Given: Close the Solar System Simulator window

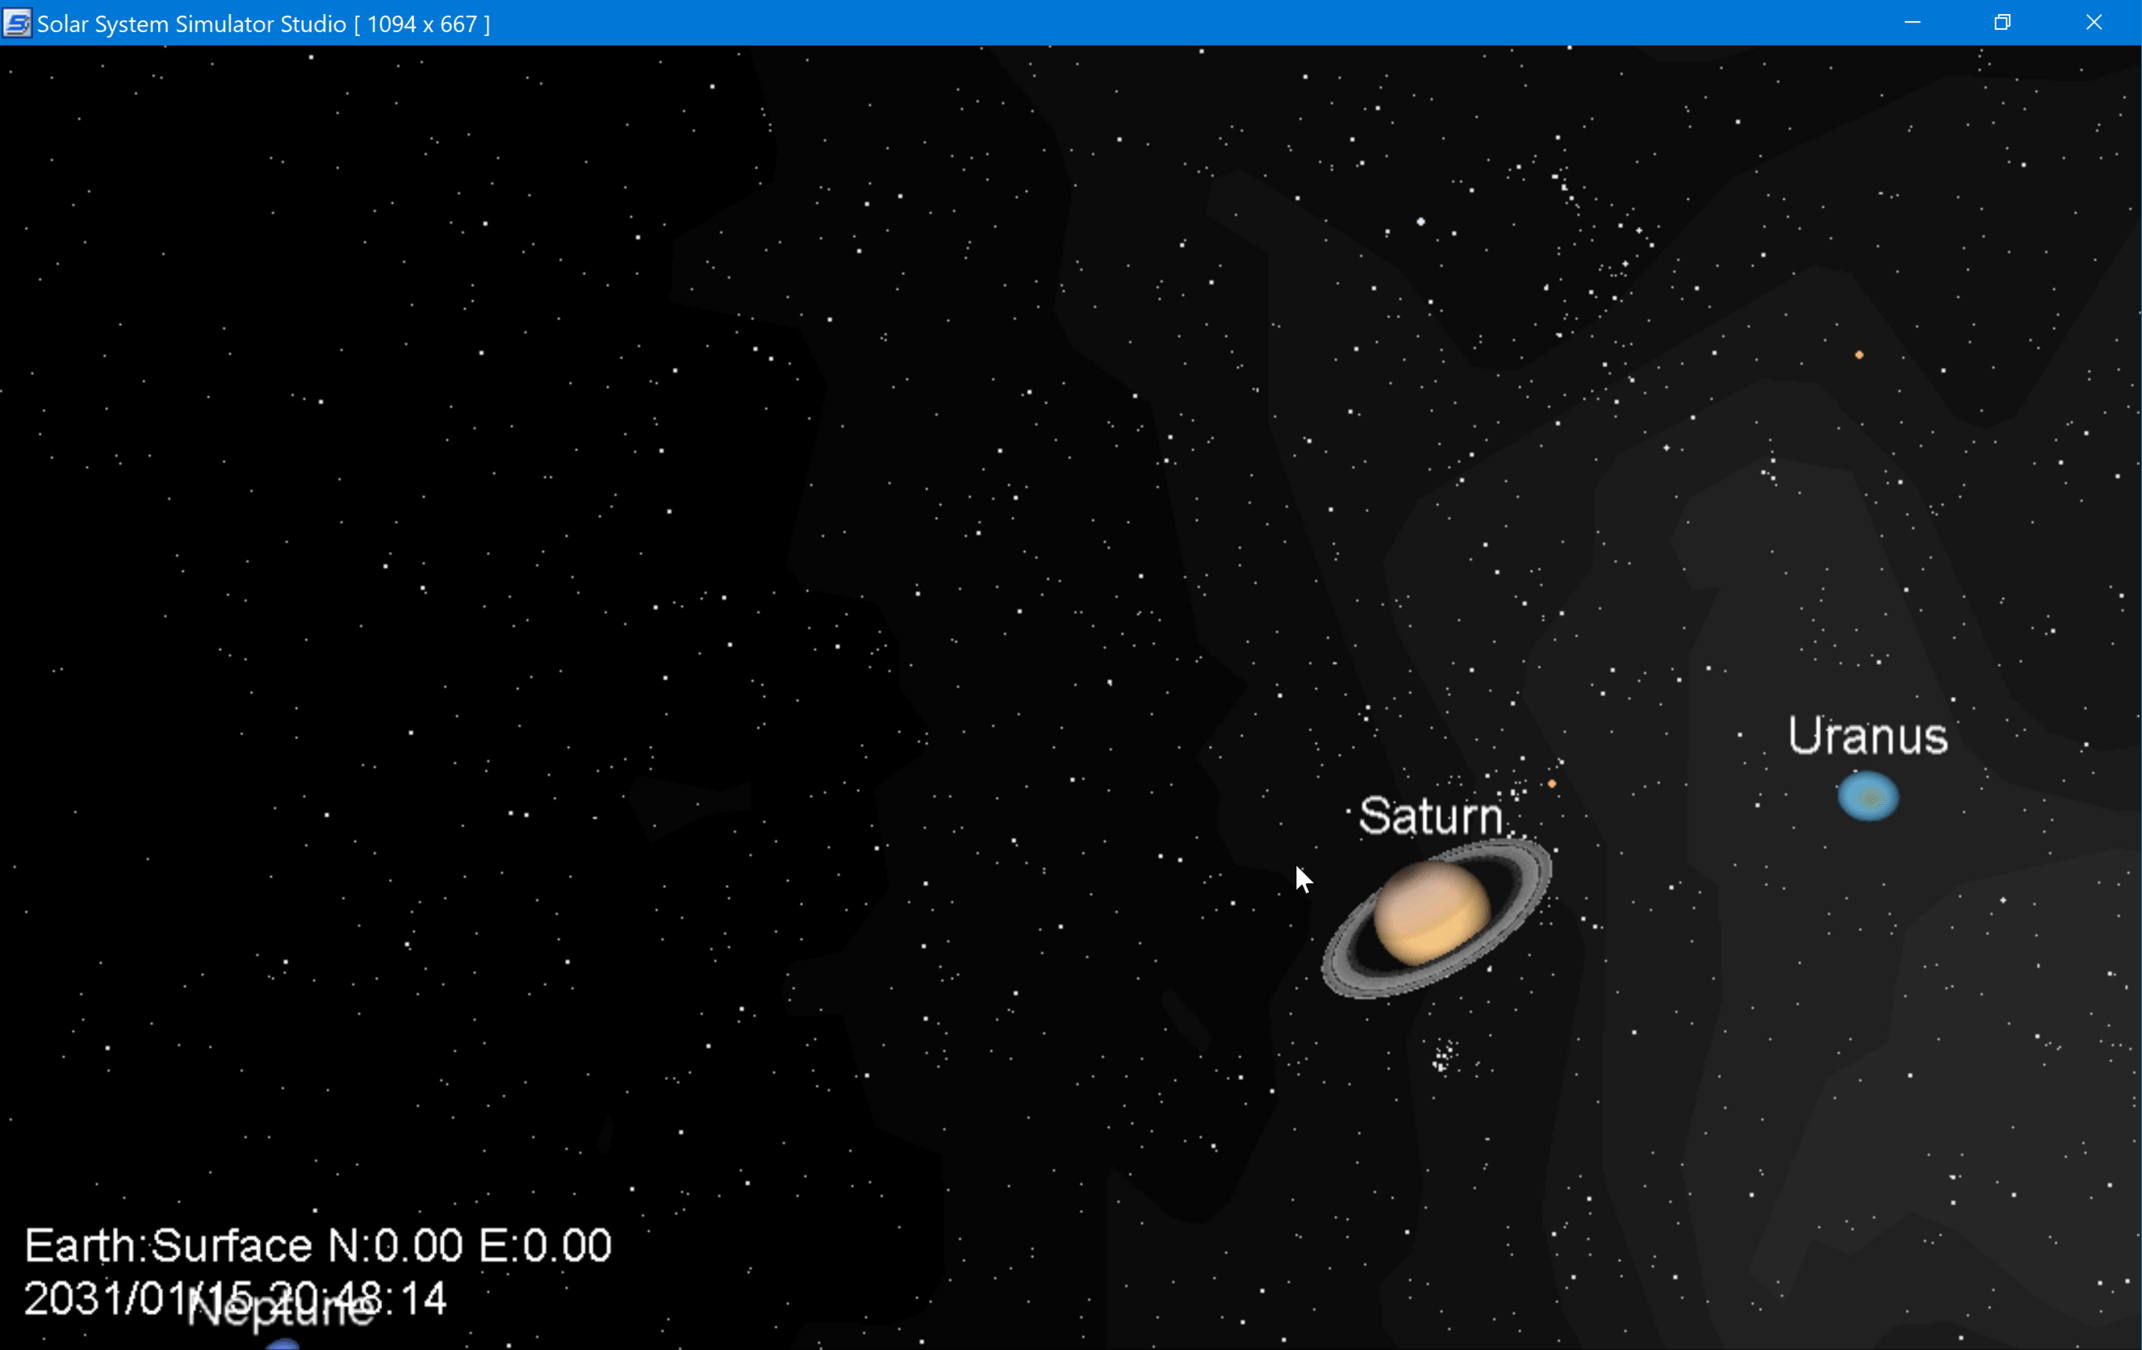Looking at the screenshot, I should [2094, 22].
